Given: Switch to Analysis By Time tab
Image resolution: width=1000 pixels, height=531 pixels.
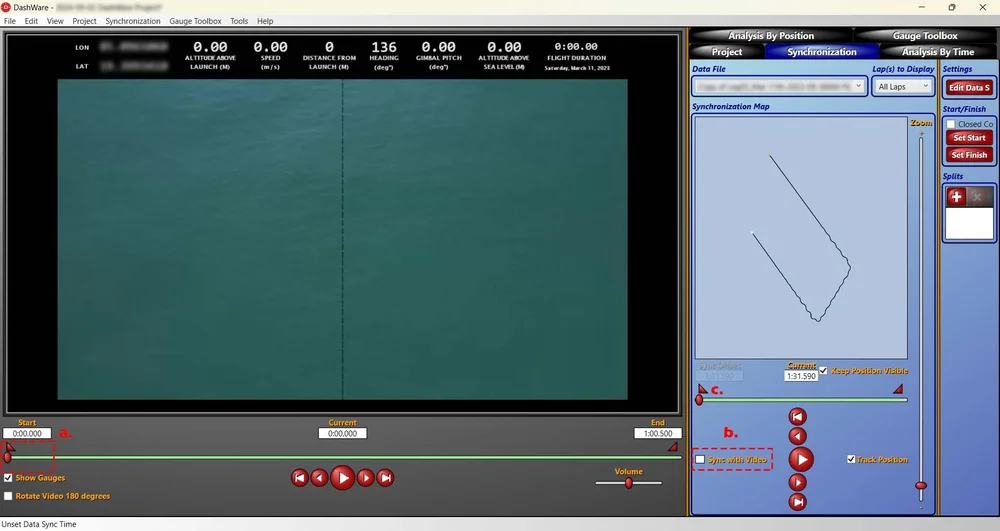Looking at the screenshot, I should pos(938,52).
